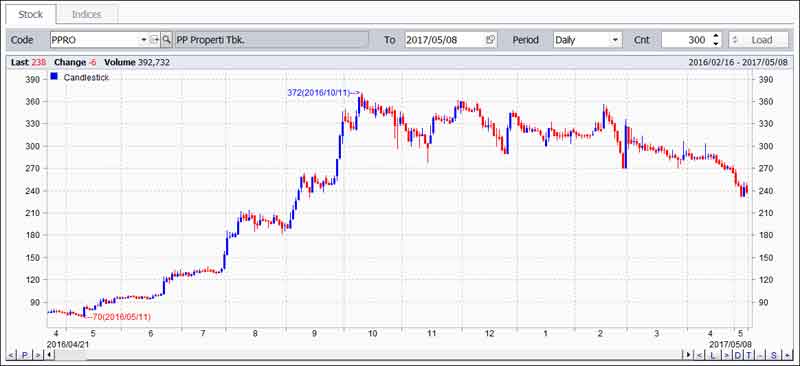Decrease the Cnt value with down arrow
This screenshot has height=366, width=800.
click(x=715, y=43)
